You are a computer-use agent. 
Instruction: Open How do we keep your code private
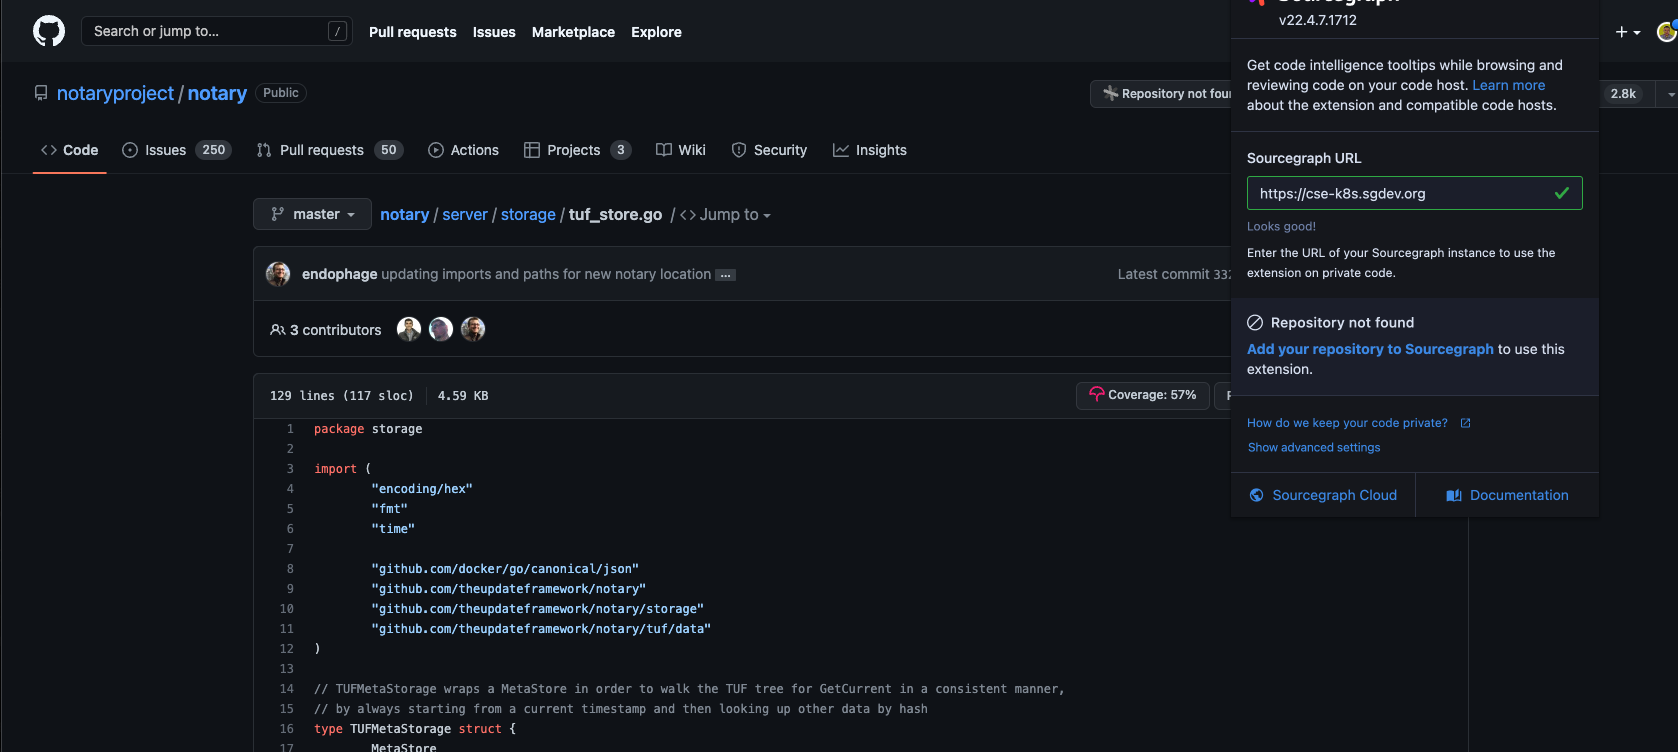[x=1347, y=423]
